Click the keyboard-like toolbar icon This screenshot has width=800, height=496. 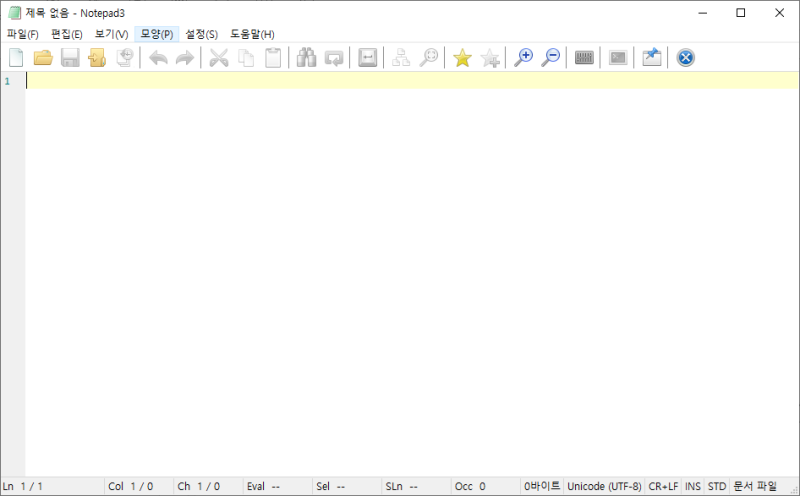[584, 58]
